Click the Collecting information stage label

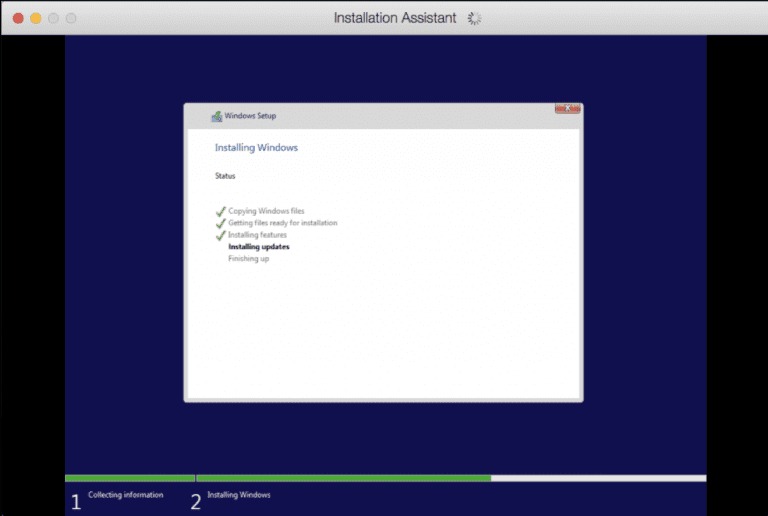click(x=125, y=495)
